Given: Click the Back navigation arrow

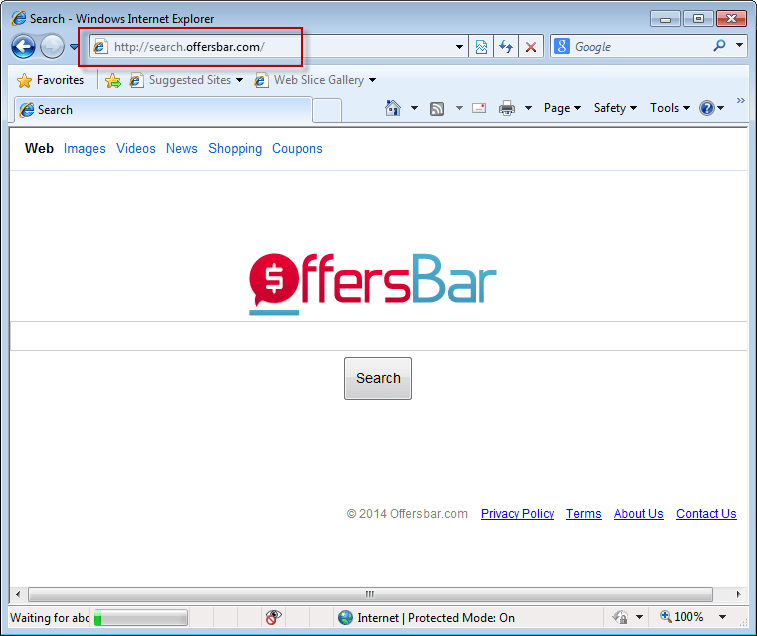Looking at the screenshot, I should (23, 47).
